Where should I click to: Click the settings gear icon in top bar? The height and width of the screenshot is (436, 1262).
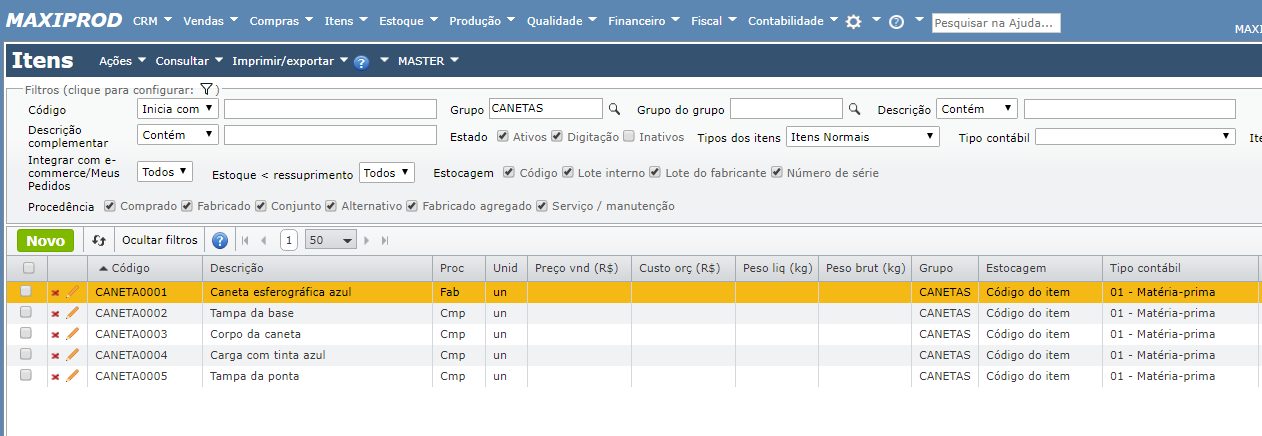(x=853, y=21)
